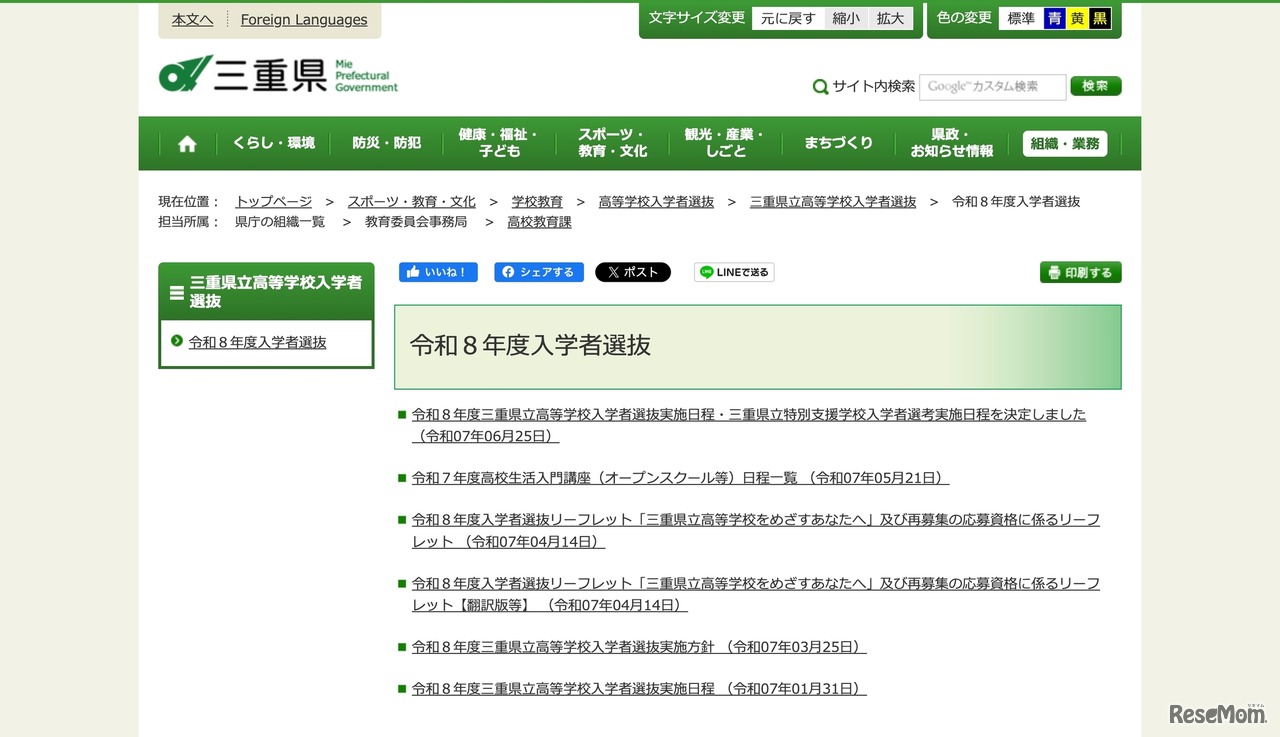Shrink text size with 縮小
The height and width of the screenshot is (737, 1280).
846,19
